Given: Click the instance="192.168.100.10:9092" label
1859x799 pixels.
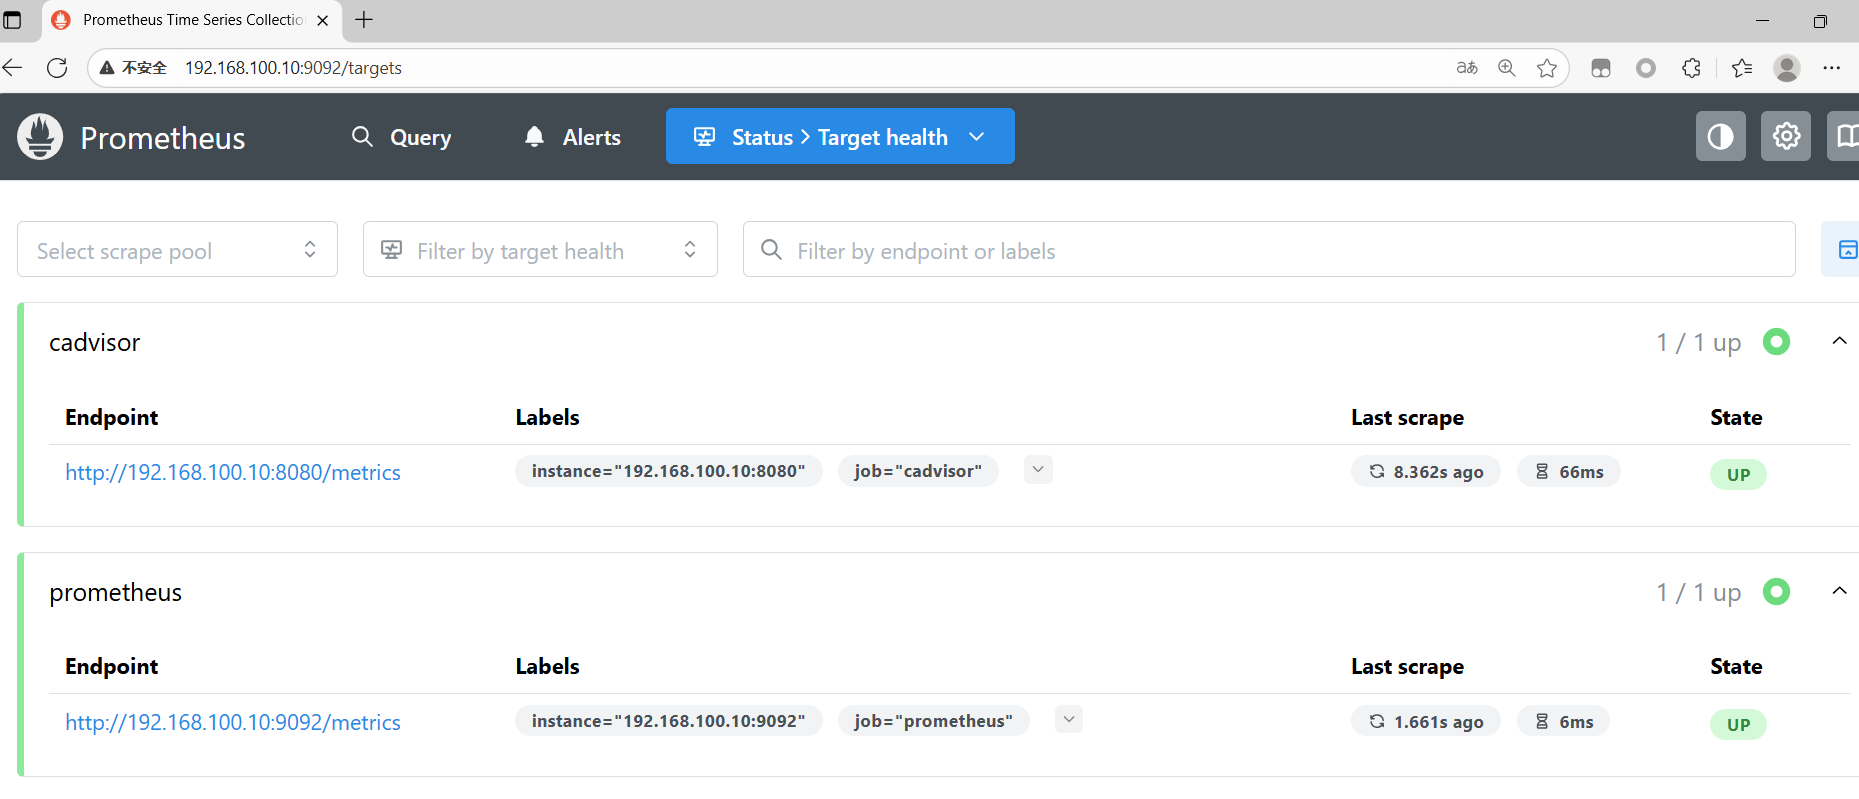Looking at the screenshot, I should pos(668,721).
